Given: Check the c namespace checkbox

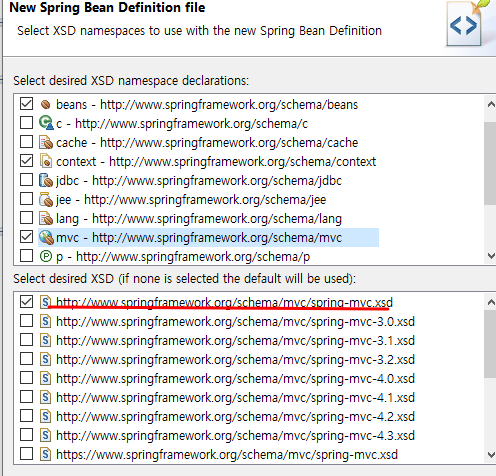Looking at the screenshot, I should coord(26,123).
